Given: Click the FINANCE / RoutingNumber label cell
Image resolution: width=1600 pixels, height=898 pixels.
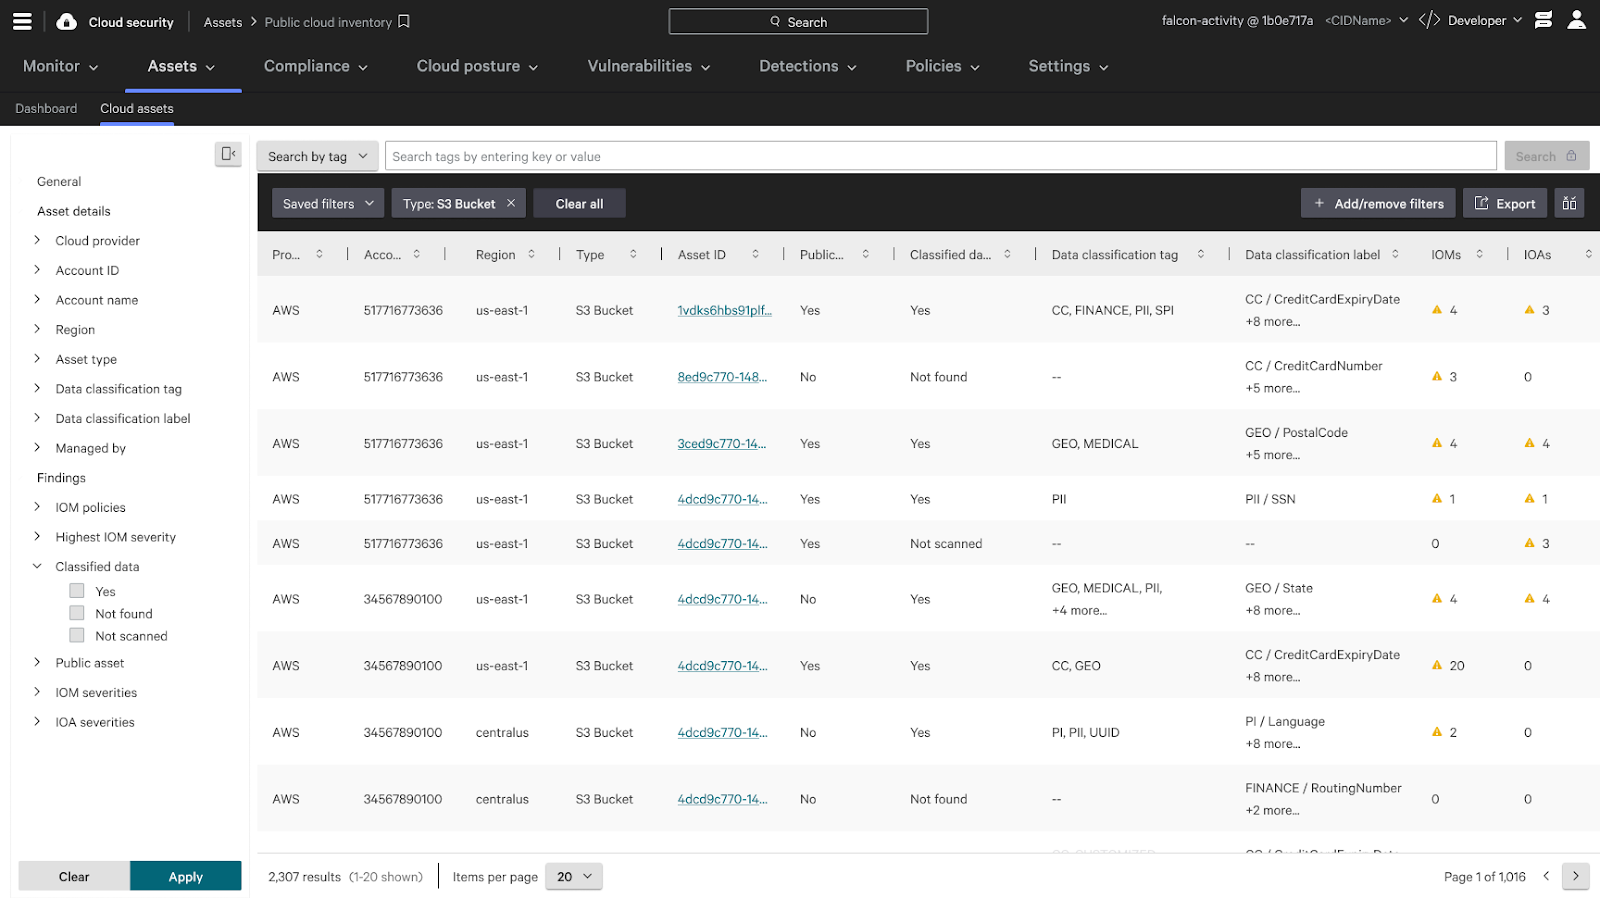Looking at the screenshot, I should tap(1323, 788).
